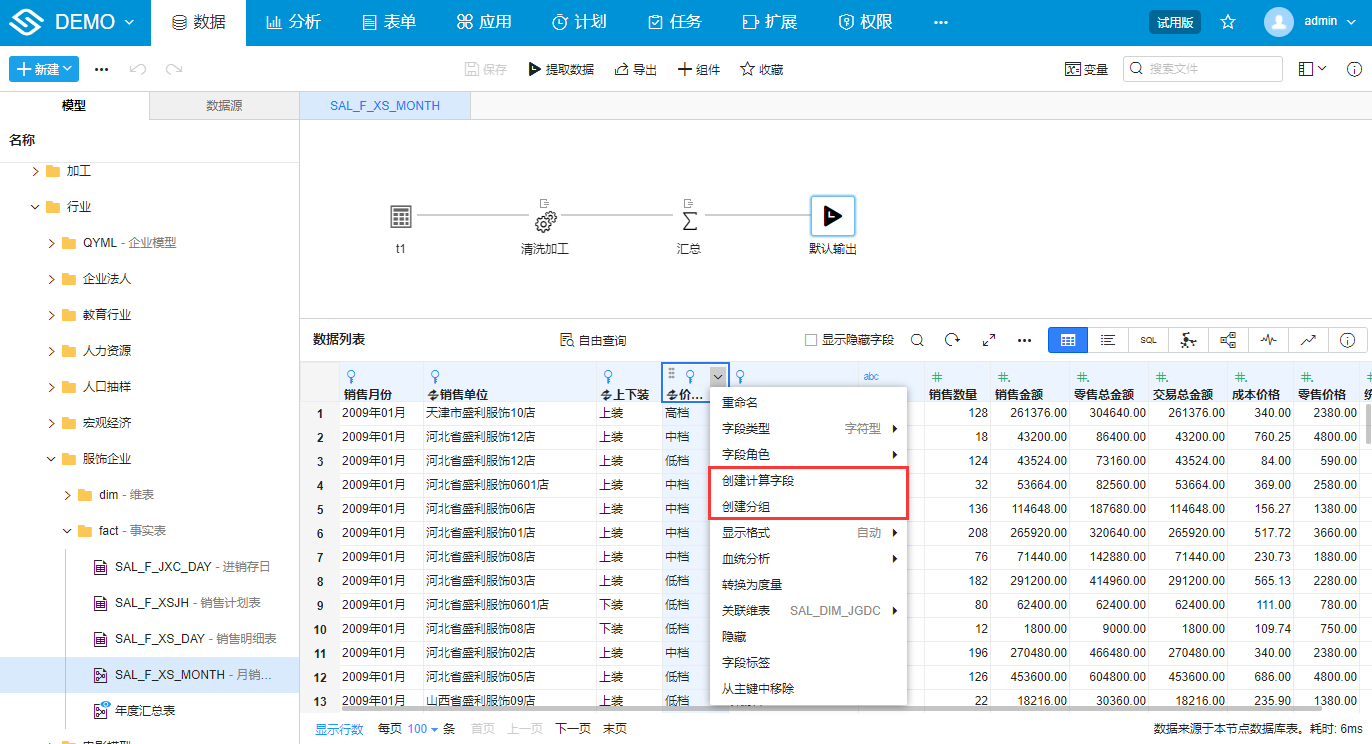The width and height of the screenshot is (1372, 744).
Task: Expand the QYML 企业模型 folder
Action: point(52,243)
